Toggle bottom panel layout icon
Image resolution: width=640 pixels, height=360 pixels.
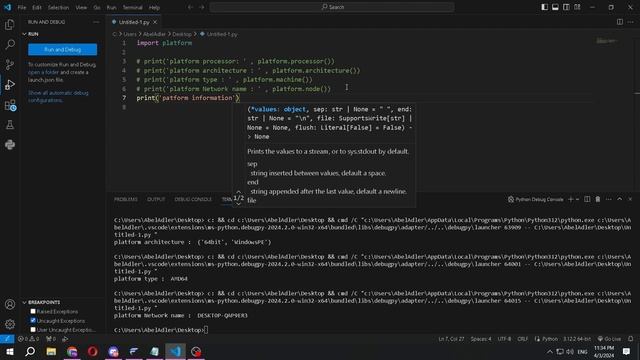tap(555, 7)
